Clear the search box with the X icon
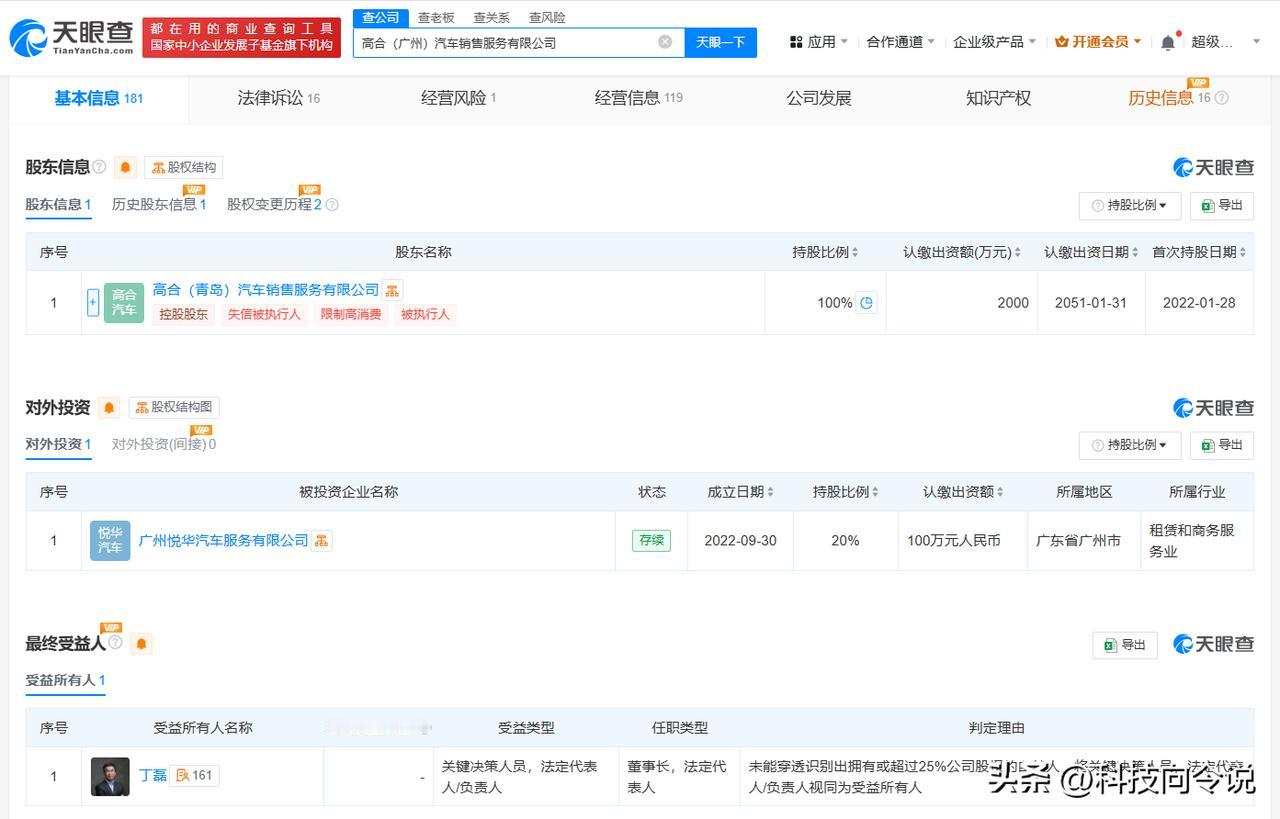The image size is (1280, 819). coord(665,42)
